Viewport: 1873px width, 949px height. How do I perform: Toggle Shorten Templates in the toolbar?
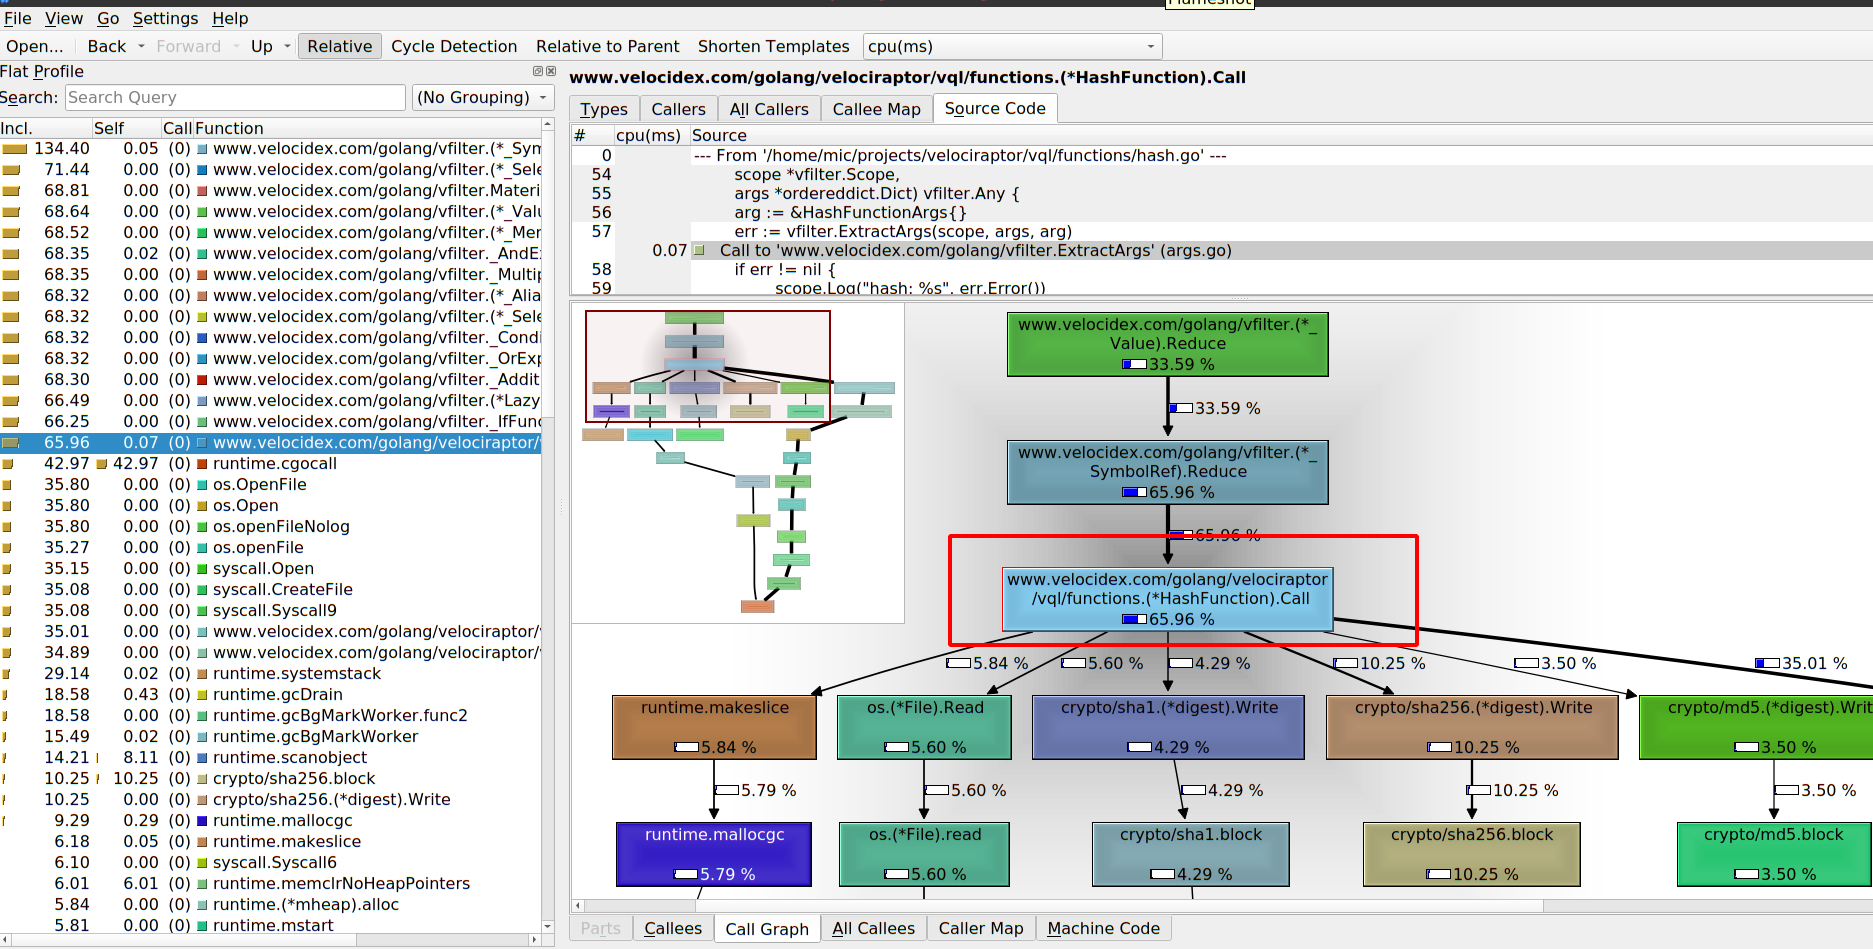click(x=773, y=46)
